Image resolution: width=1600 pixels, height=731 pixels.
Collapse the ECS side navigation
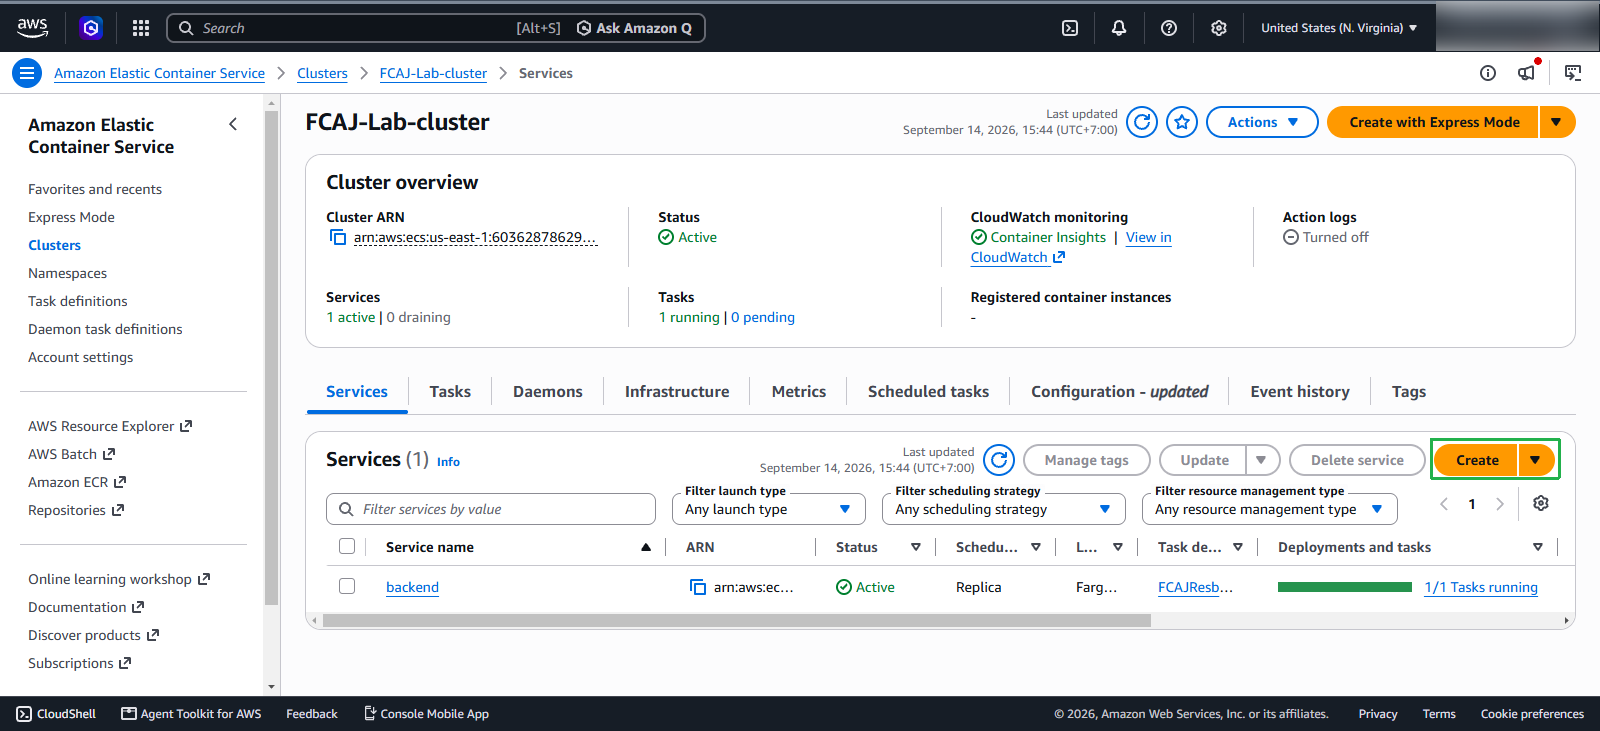tap(233, 124)
